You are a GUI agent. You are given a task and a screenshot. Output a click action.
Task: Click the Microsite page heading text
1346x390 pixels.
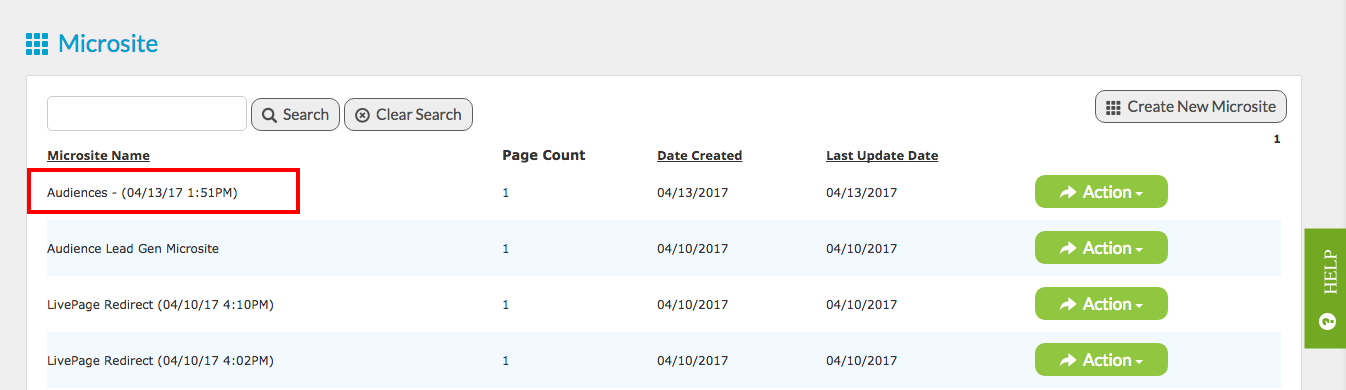[x=108, y=44]
